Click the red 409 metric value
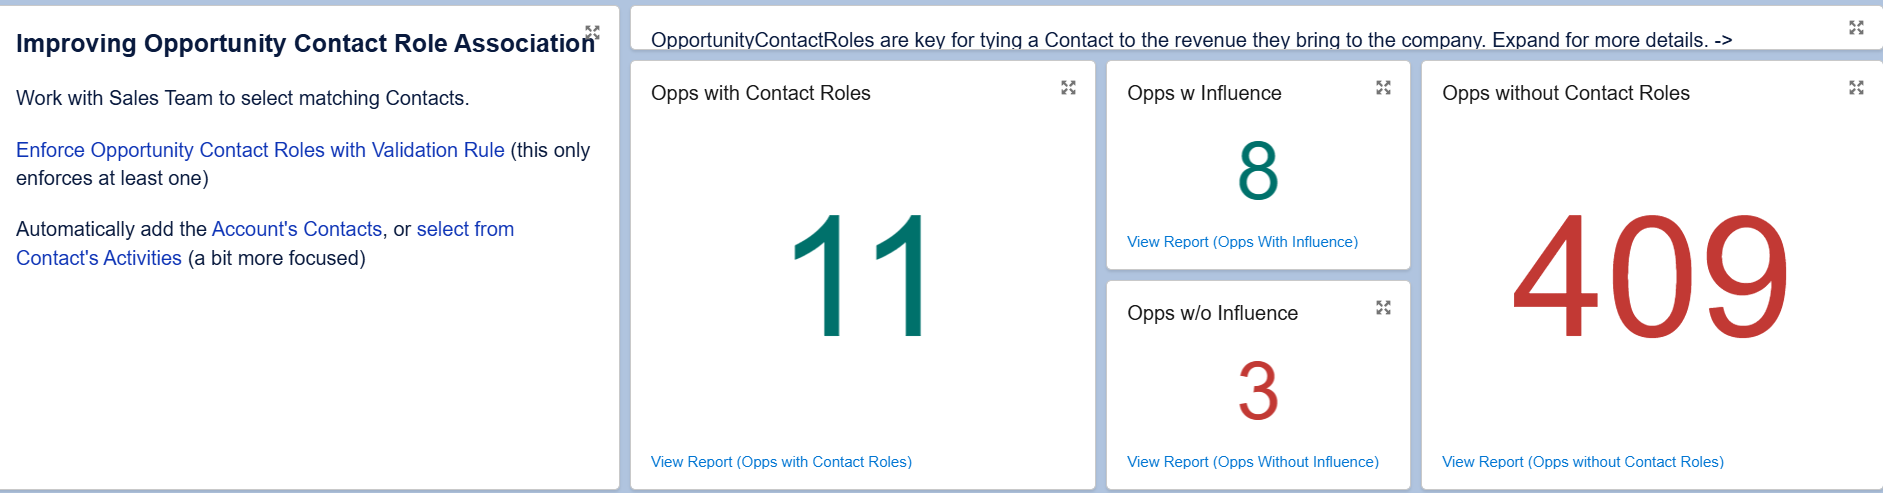1883x493 pixels. click(1651, 276)
